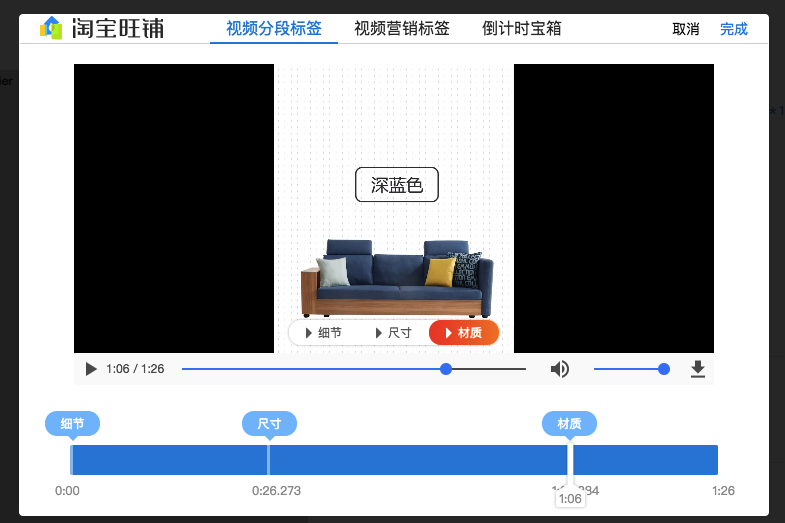Click the 完成 link
The width and height of the screenshot is (785, 523).
coord(733,29)
